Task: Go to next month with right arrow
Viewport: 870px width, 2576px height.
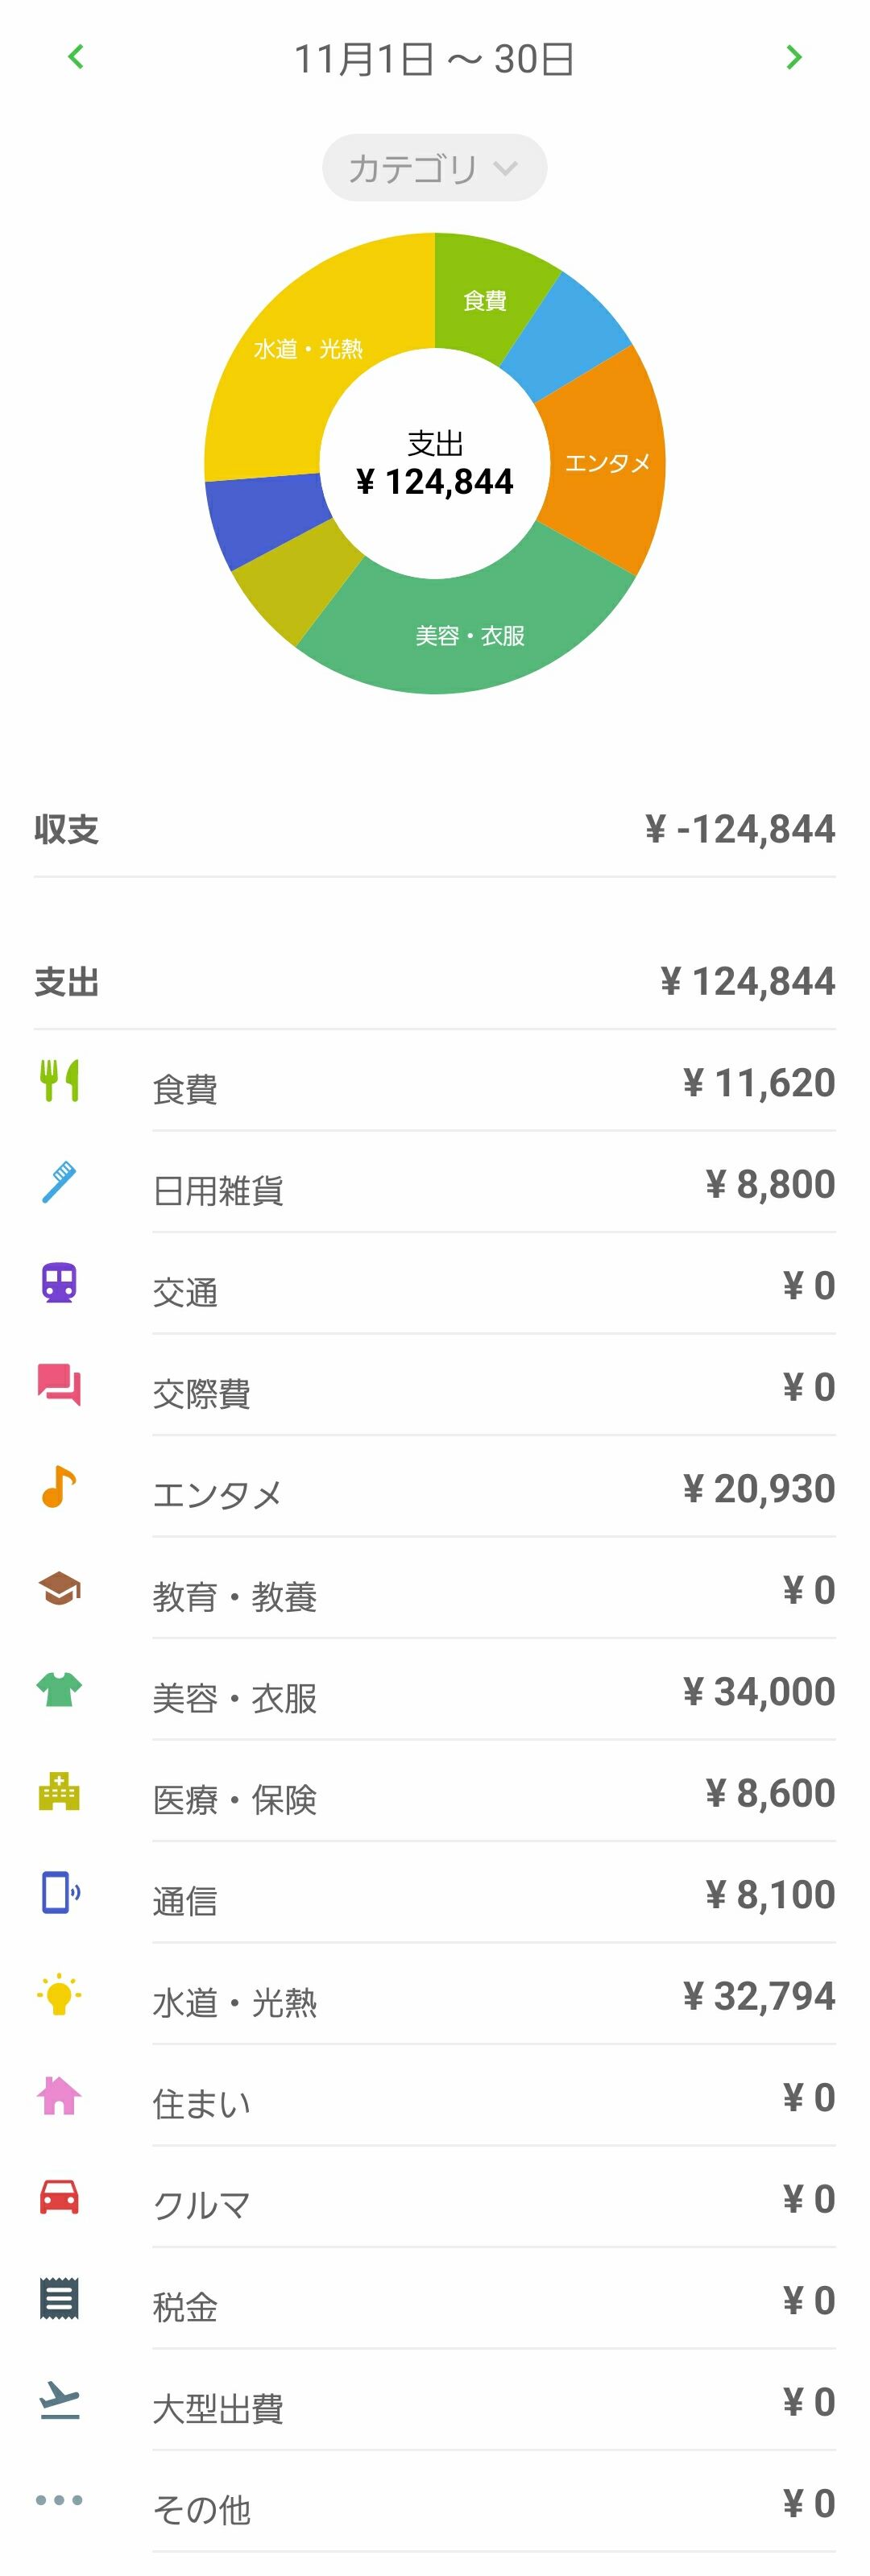Action: [794, 57]
